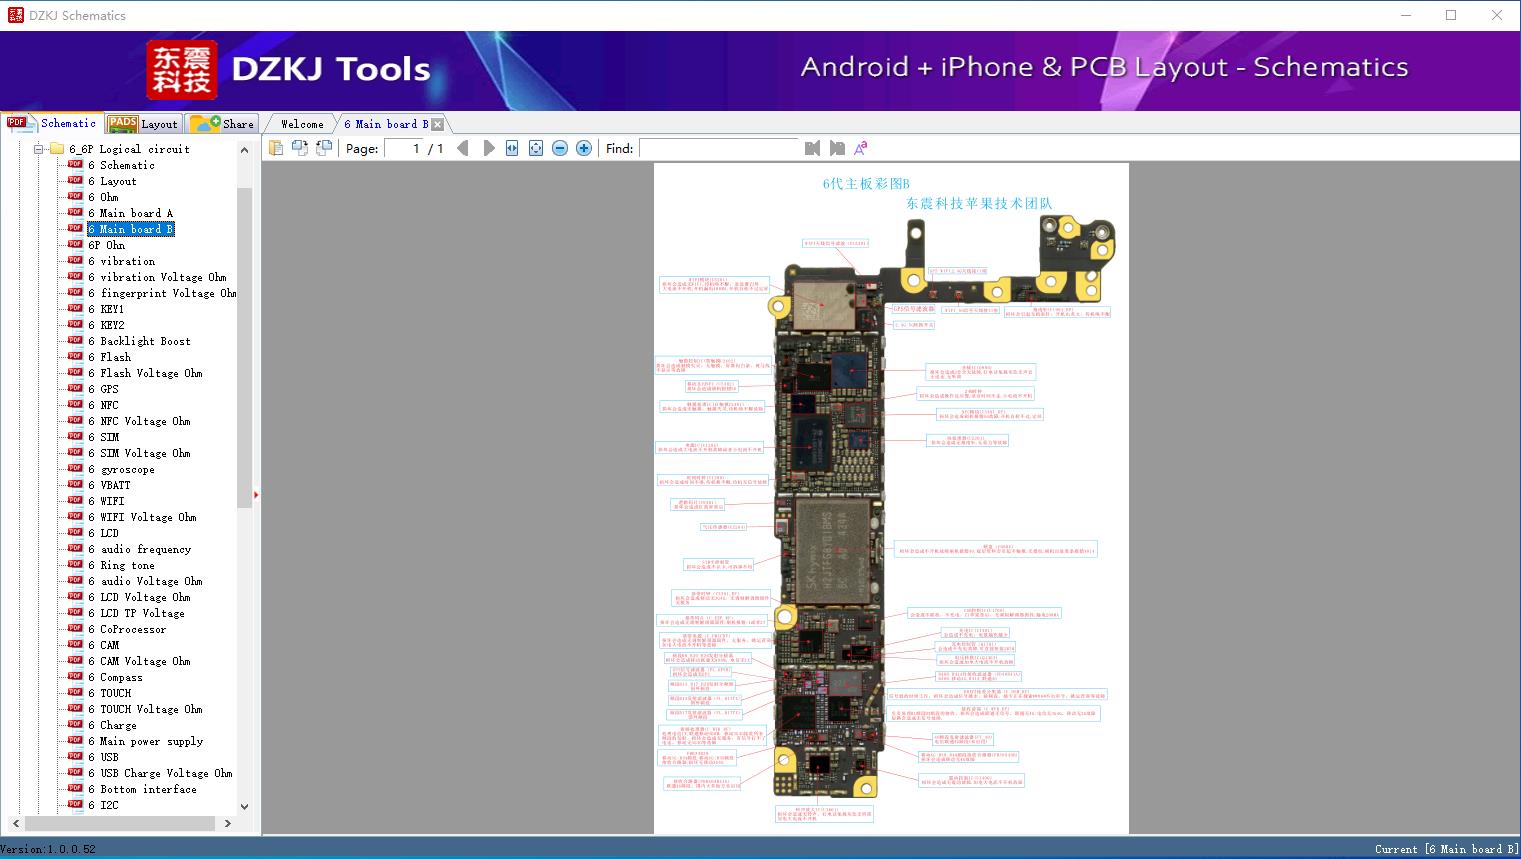Open 6 fingerprint Voltage Ohm document
The image size is (1521, 859).
pyautogui.click(x=162, y=293)
